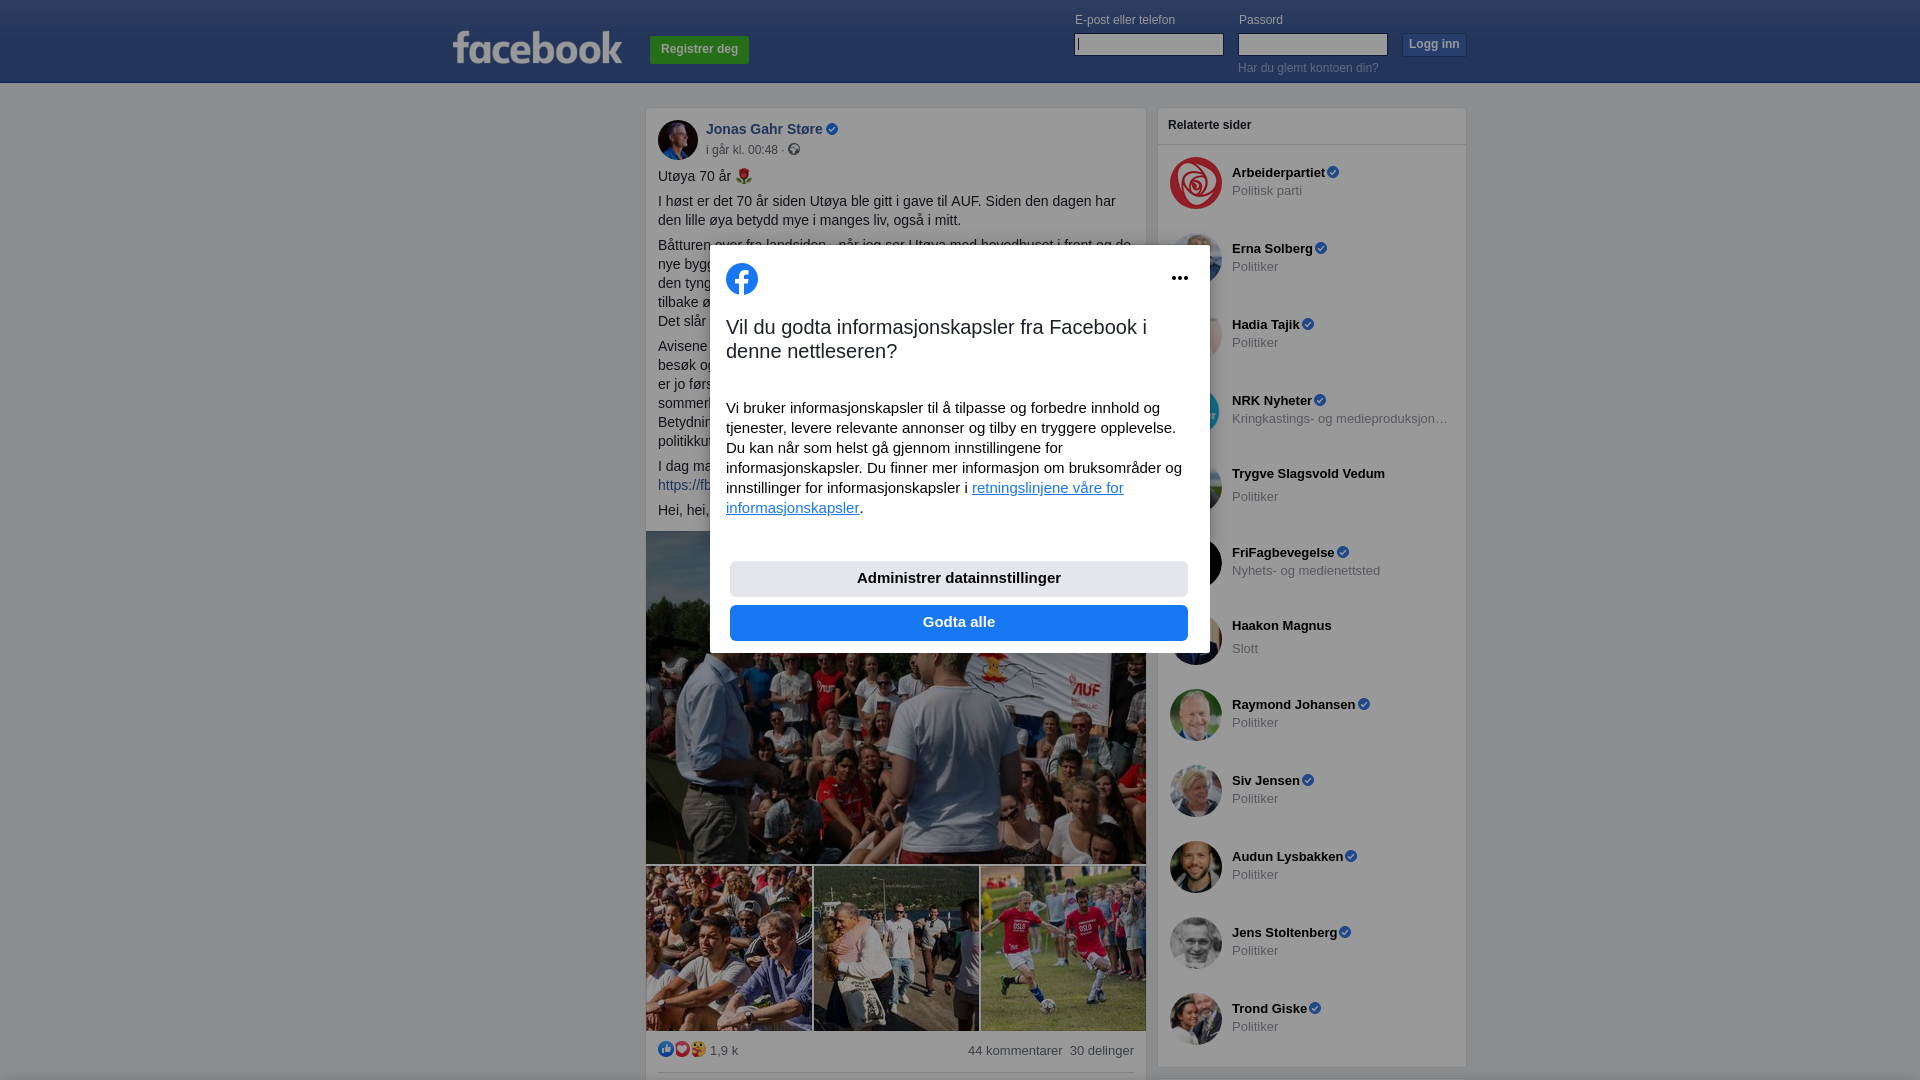The image size is (1920, 1080).
Task: Click the Like reaction icon under post
Action: (x=666, y=1049)
